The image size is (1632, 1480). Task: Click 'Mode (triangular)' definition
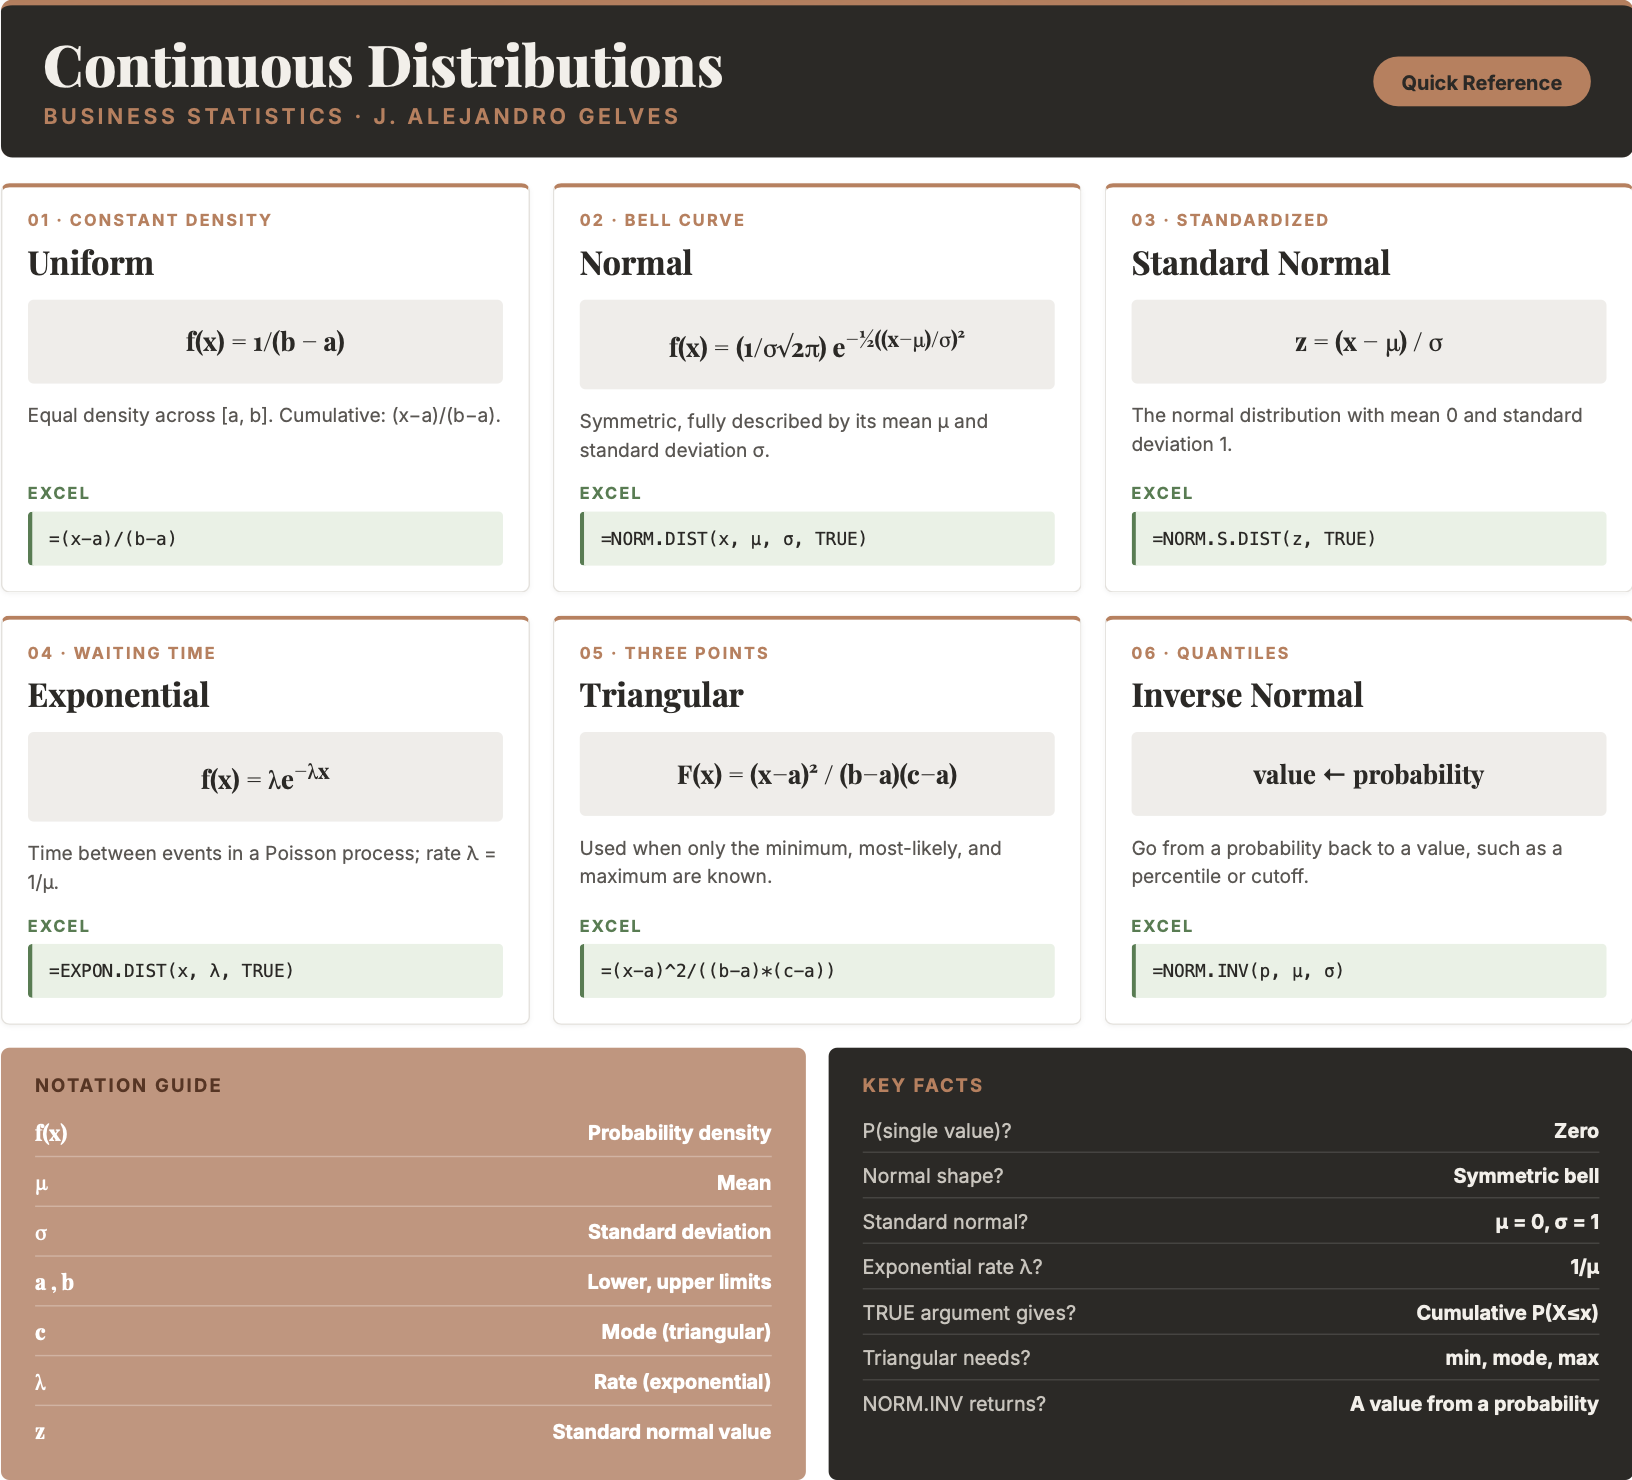pos(686,1332)
